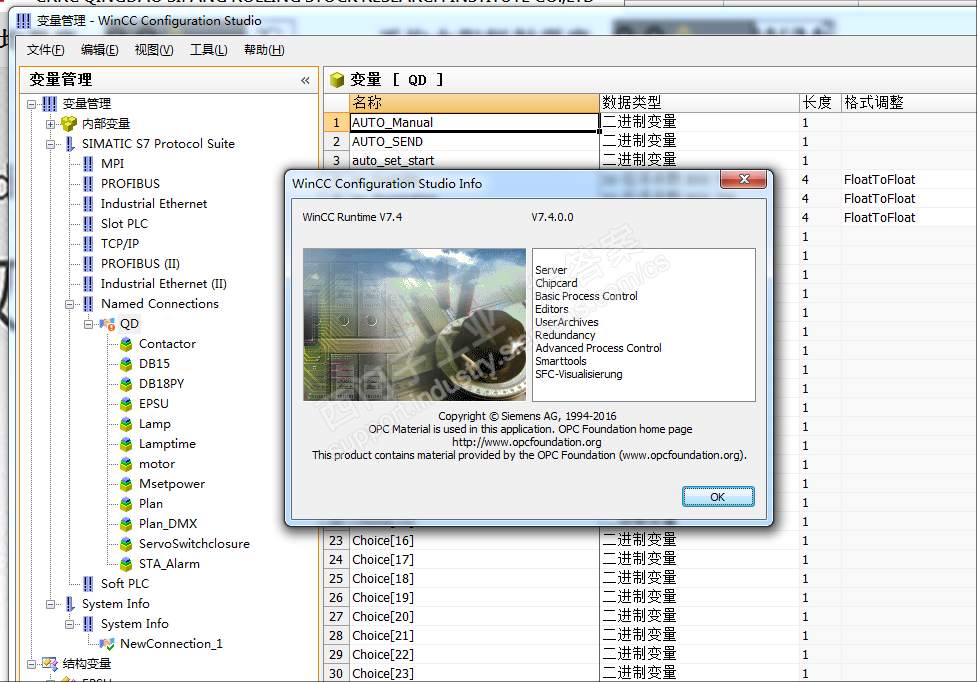Click the QD connection icon
This screenshot has height=682, width=977.
tap(107, 324)
